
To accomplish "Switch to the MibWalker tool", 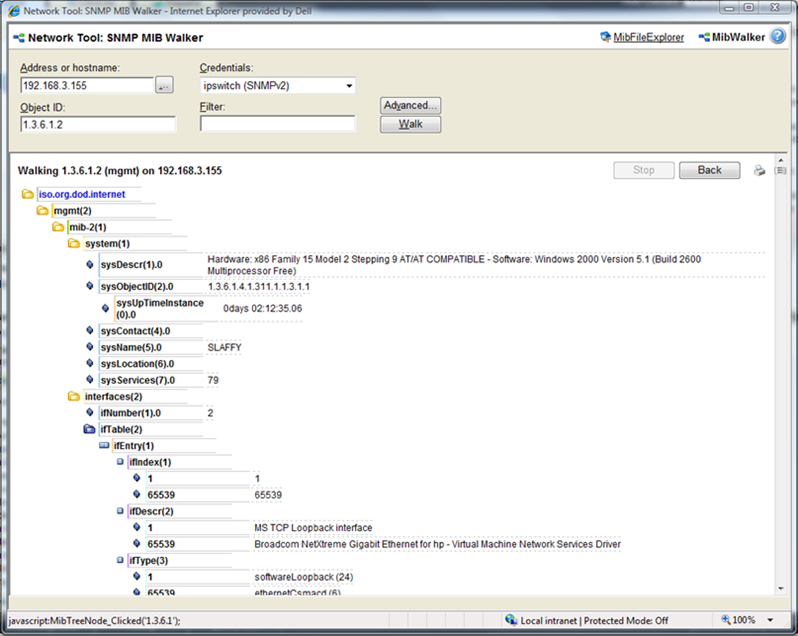I will tap(738, 37).
